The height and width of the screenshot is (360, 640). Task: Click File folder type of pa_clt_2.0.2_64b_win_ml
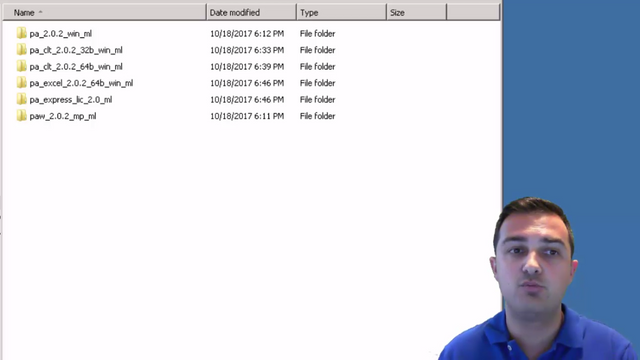point(318,67)
